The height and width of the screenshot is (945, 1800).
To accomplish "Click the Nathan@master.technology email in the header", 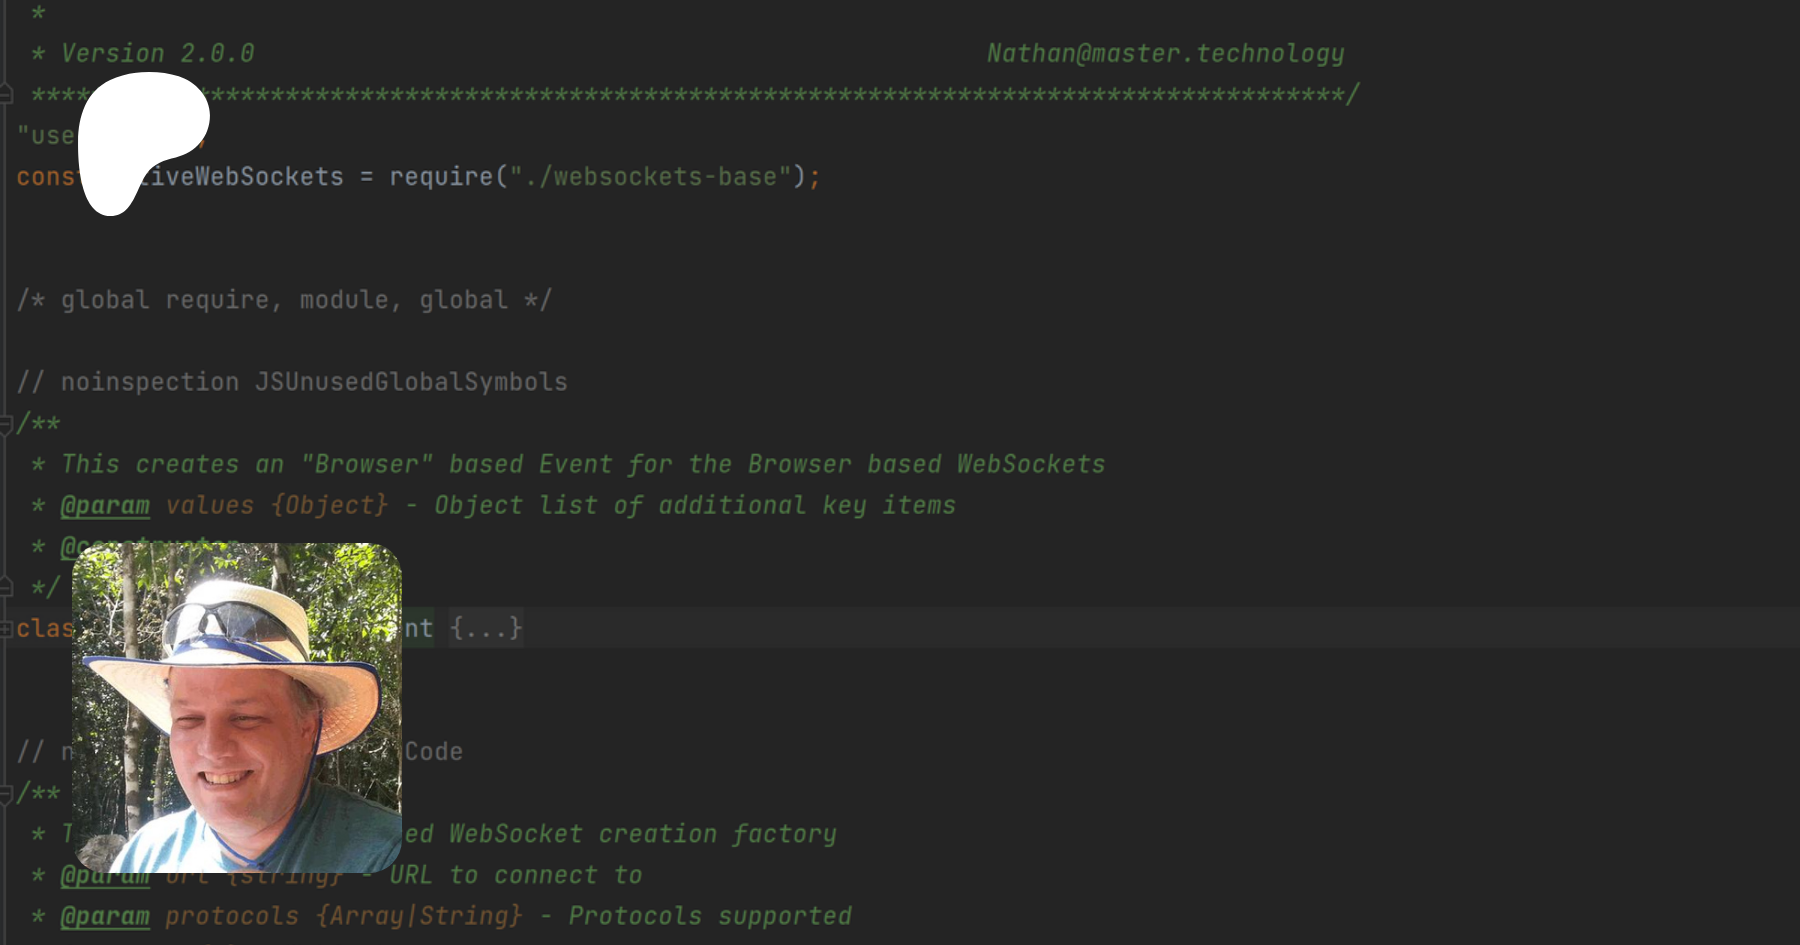I will [x=1165, y=54].
